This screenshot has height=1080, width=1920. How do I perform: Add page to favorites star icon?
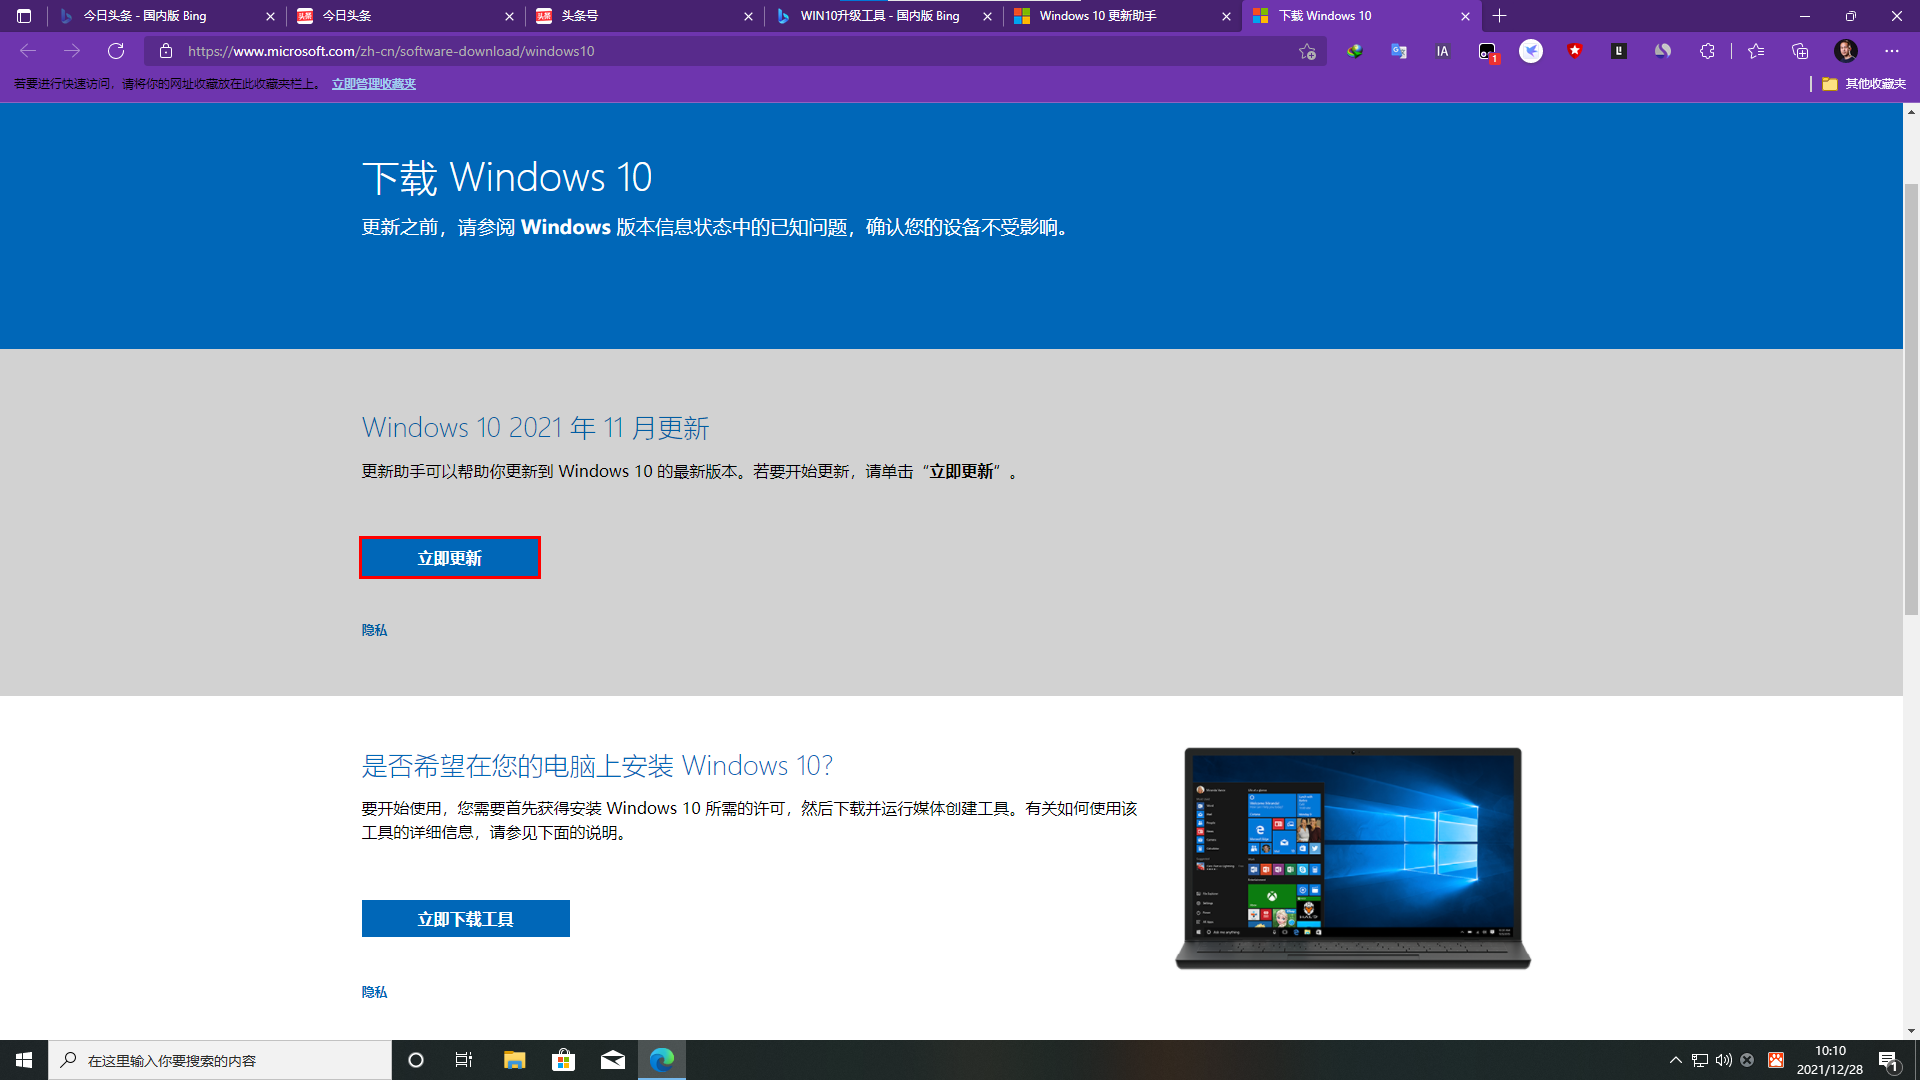[1307, 51]
